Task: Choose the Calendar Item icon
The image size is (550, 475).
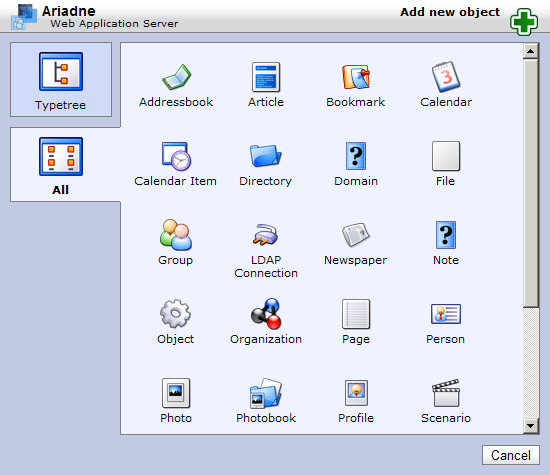Action: click(x=176, y=156)
